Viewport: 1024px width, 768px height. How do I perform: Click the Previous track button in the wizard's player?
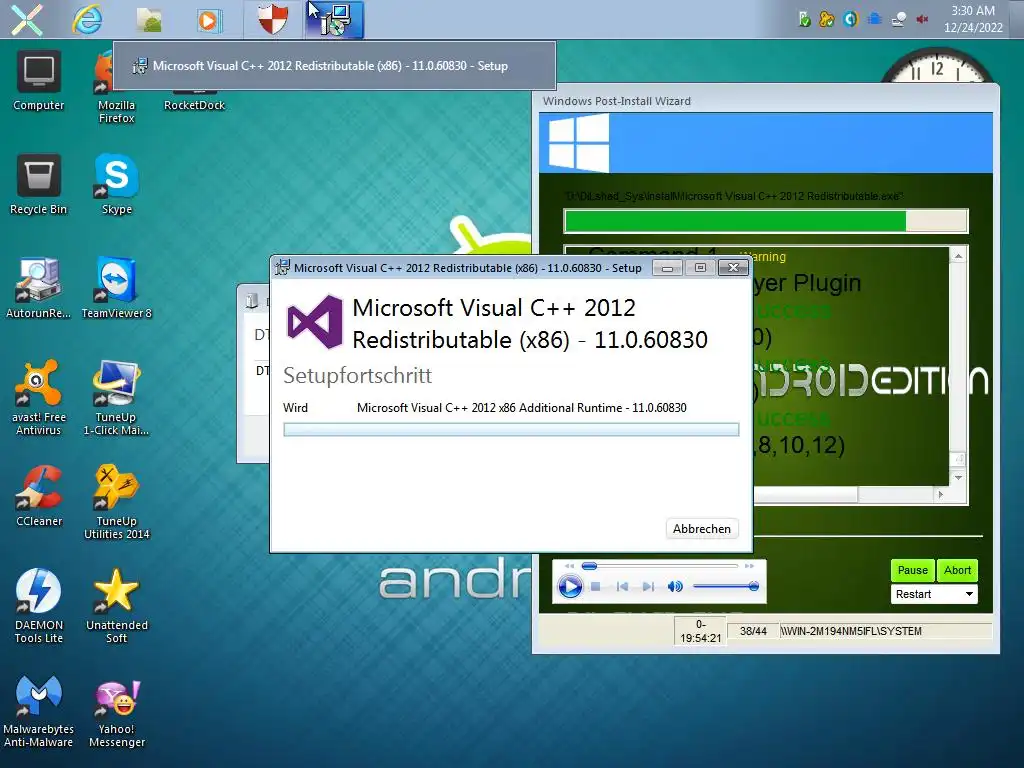coord(622,587)
